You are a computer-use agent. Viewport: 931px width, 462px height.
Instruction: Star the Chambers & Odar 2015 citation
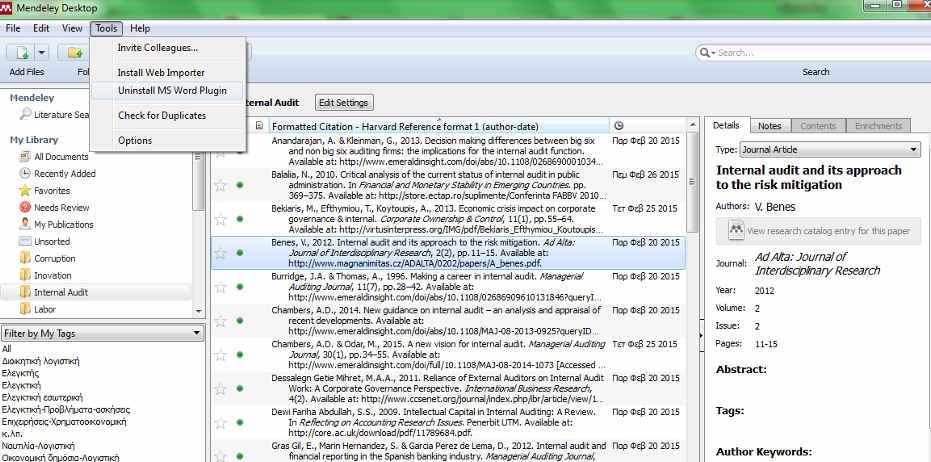coord(220,355)
